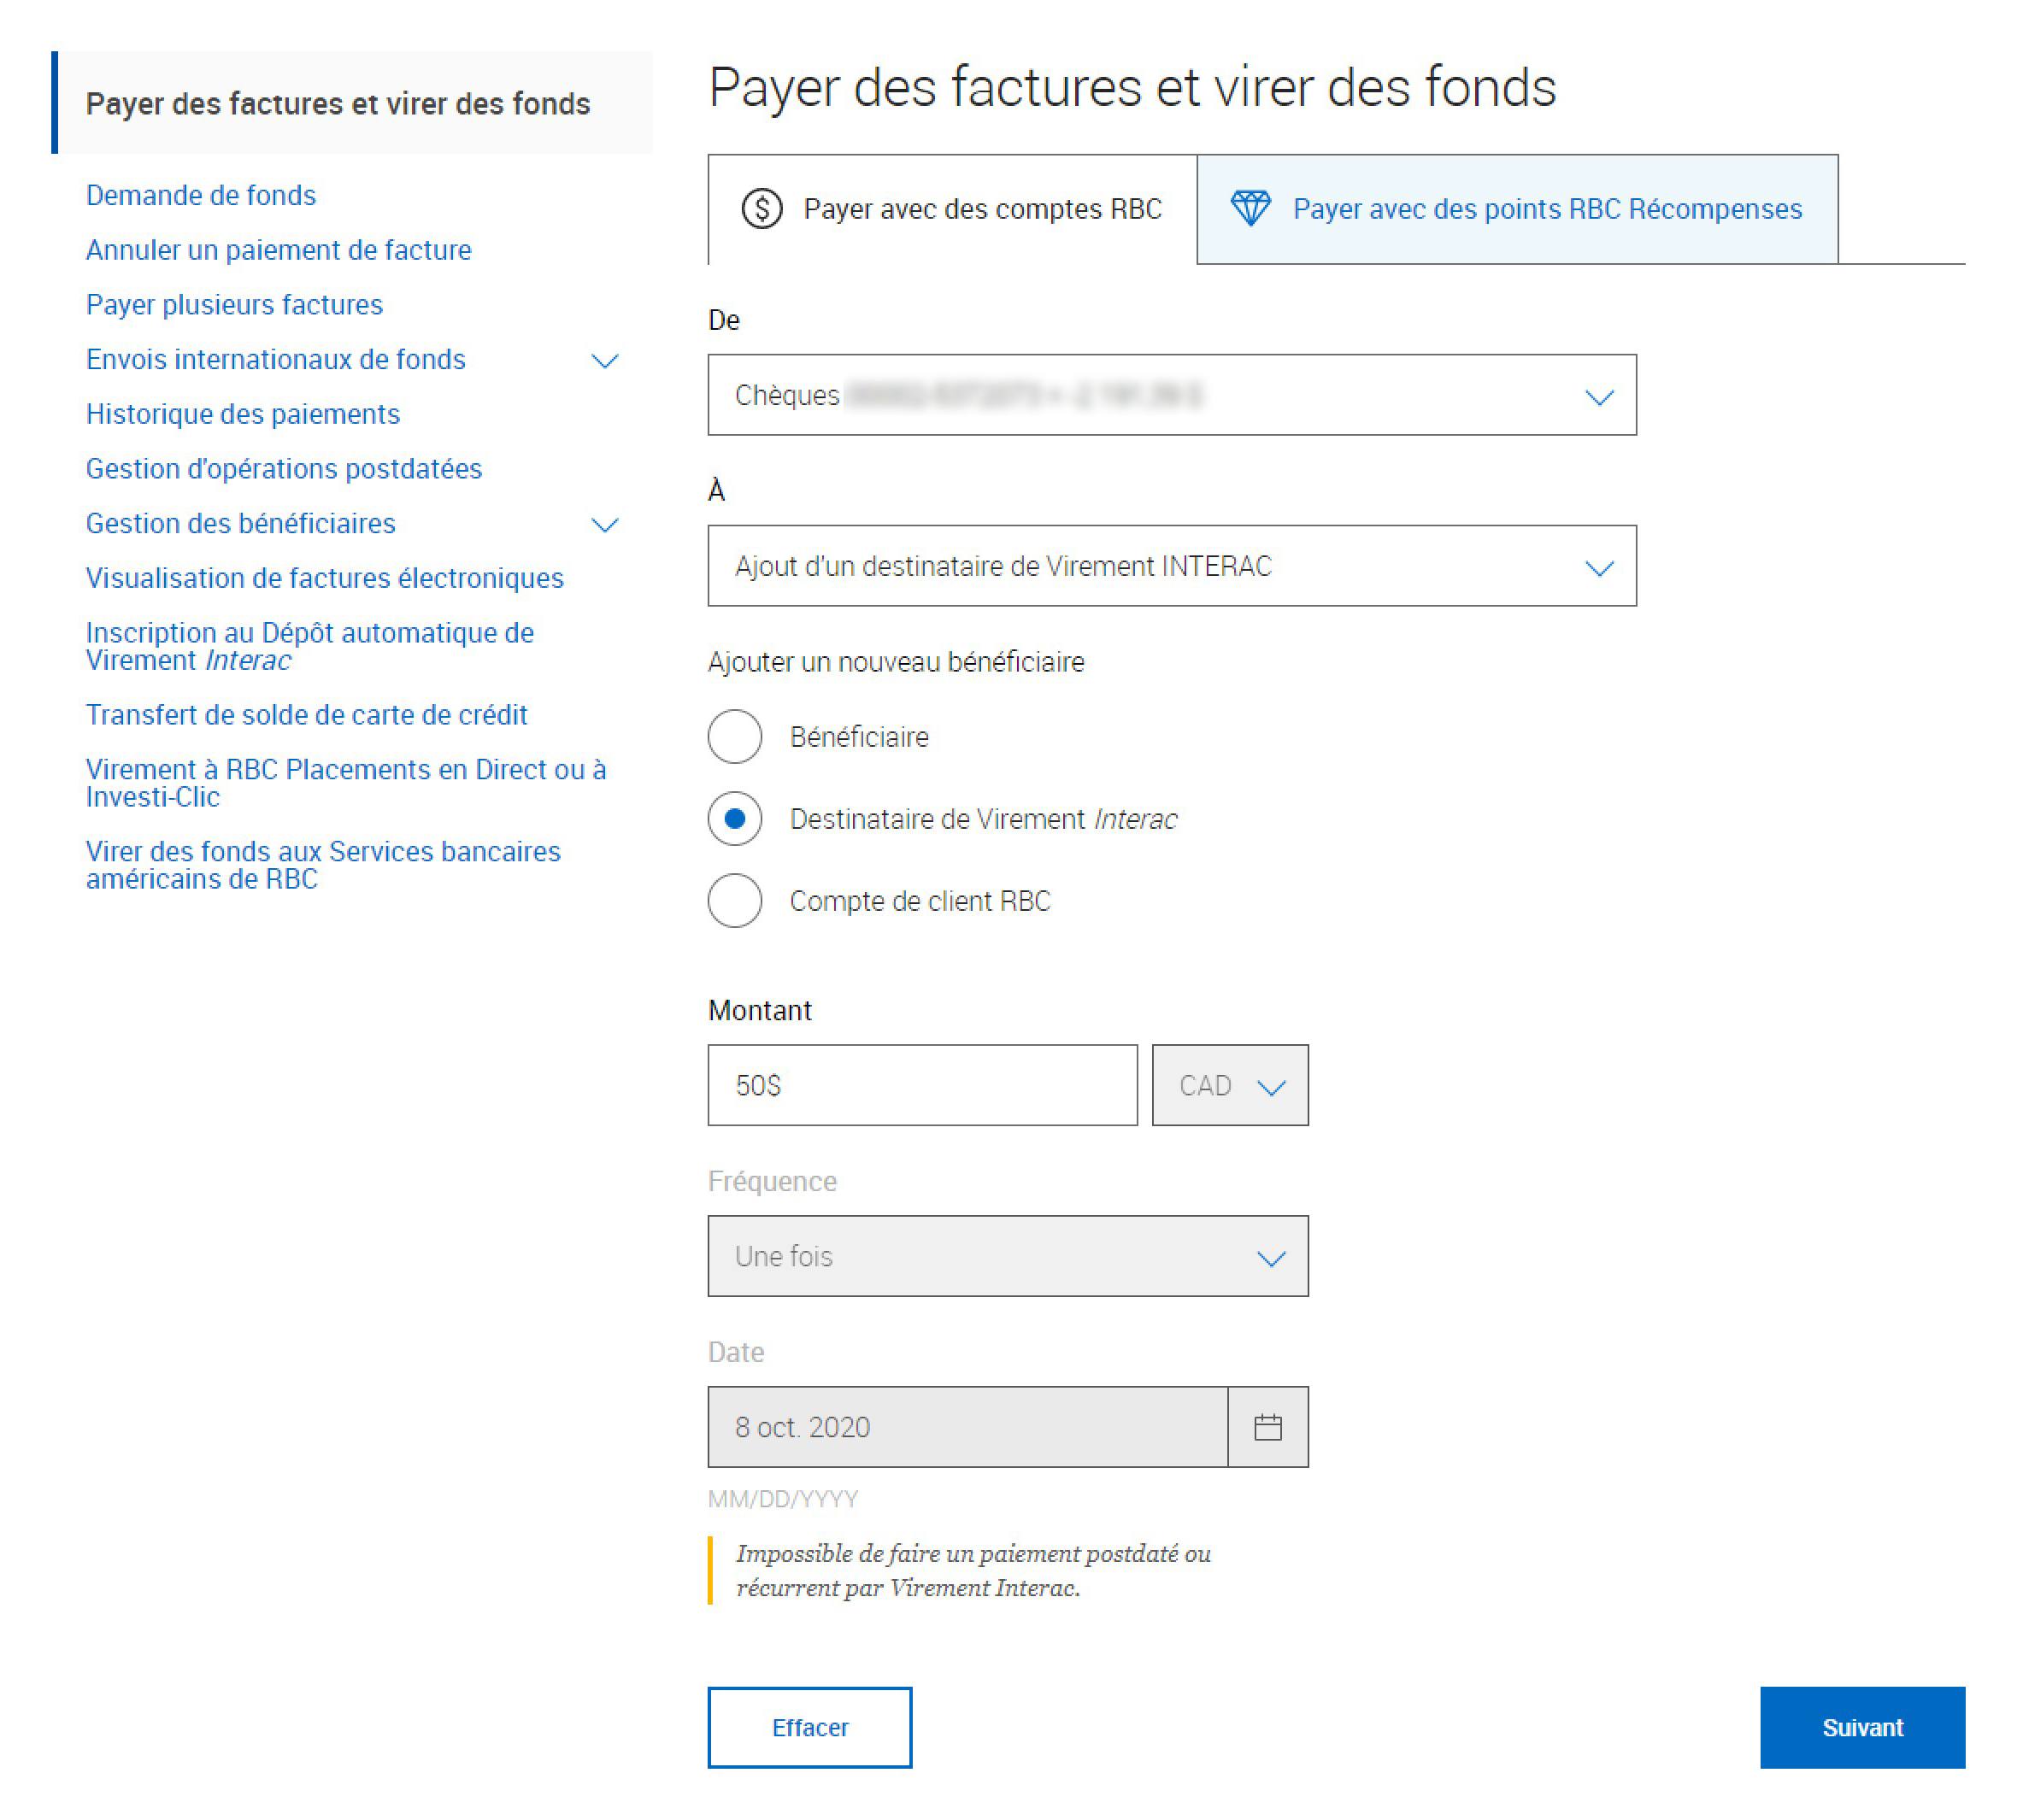
Task: Open the À recipient dropdown
Action: 1172,566
